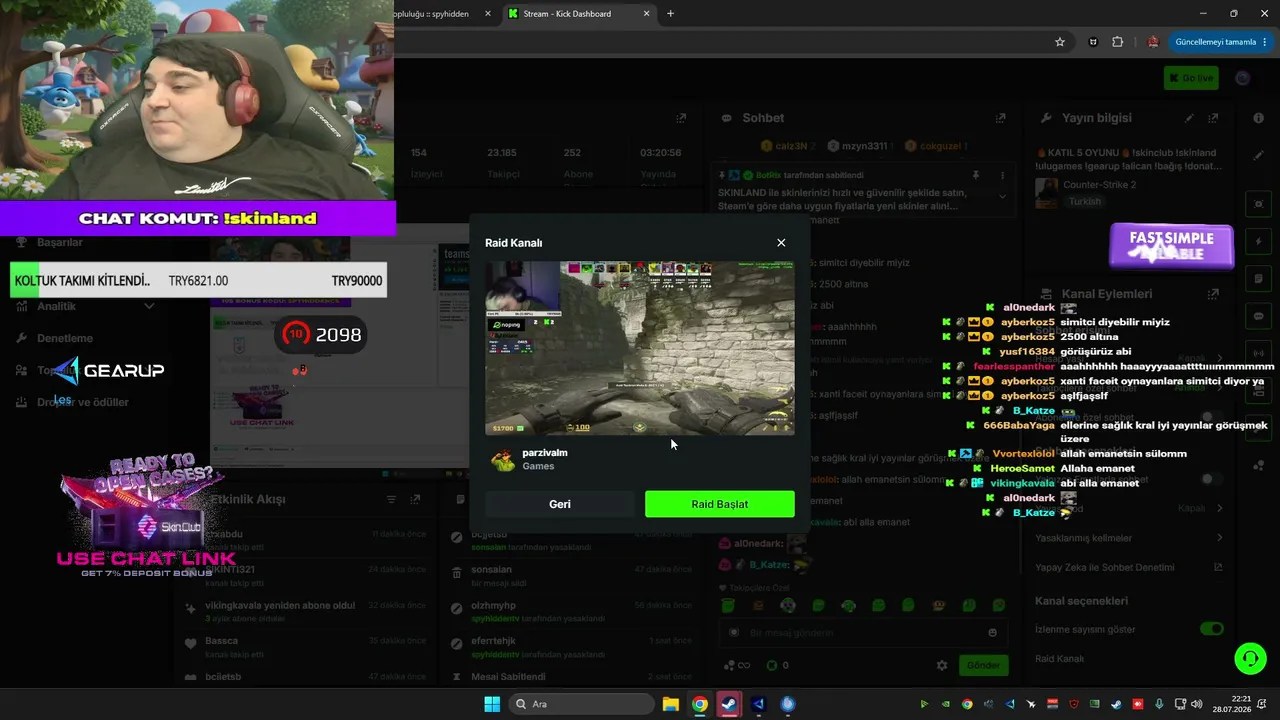
Task: Go back with the Geri button
Action: click(560, 504)
